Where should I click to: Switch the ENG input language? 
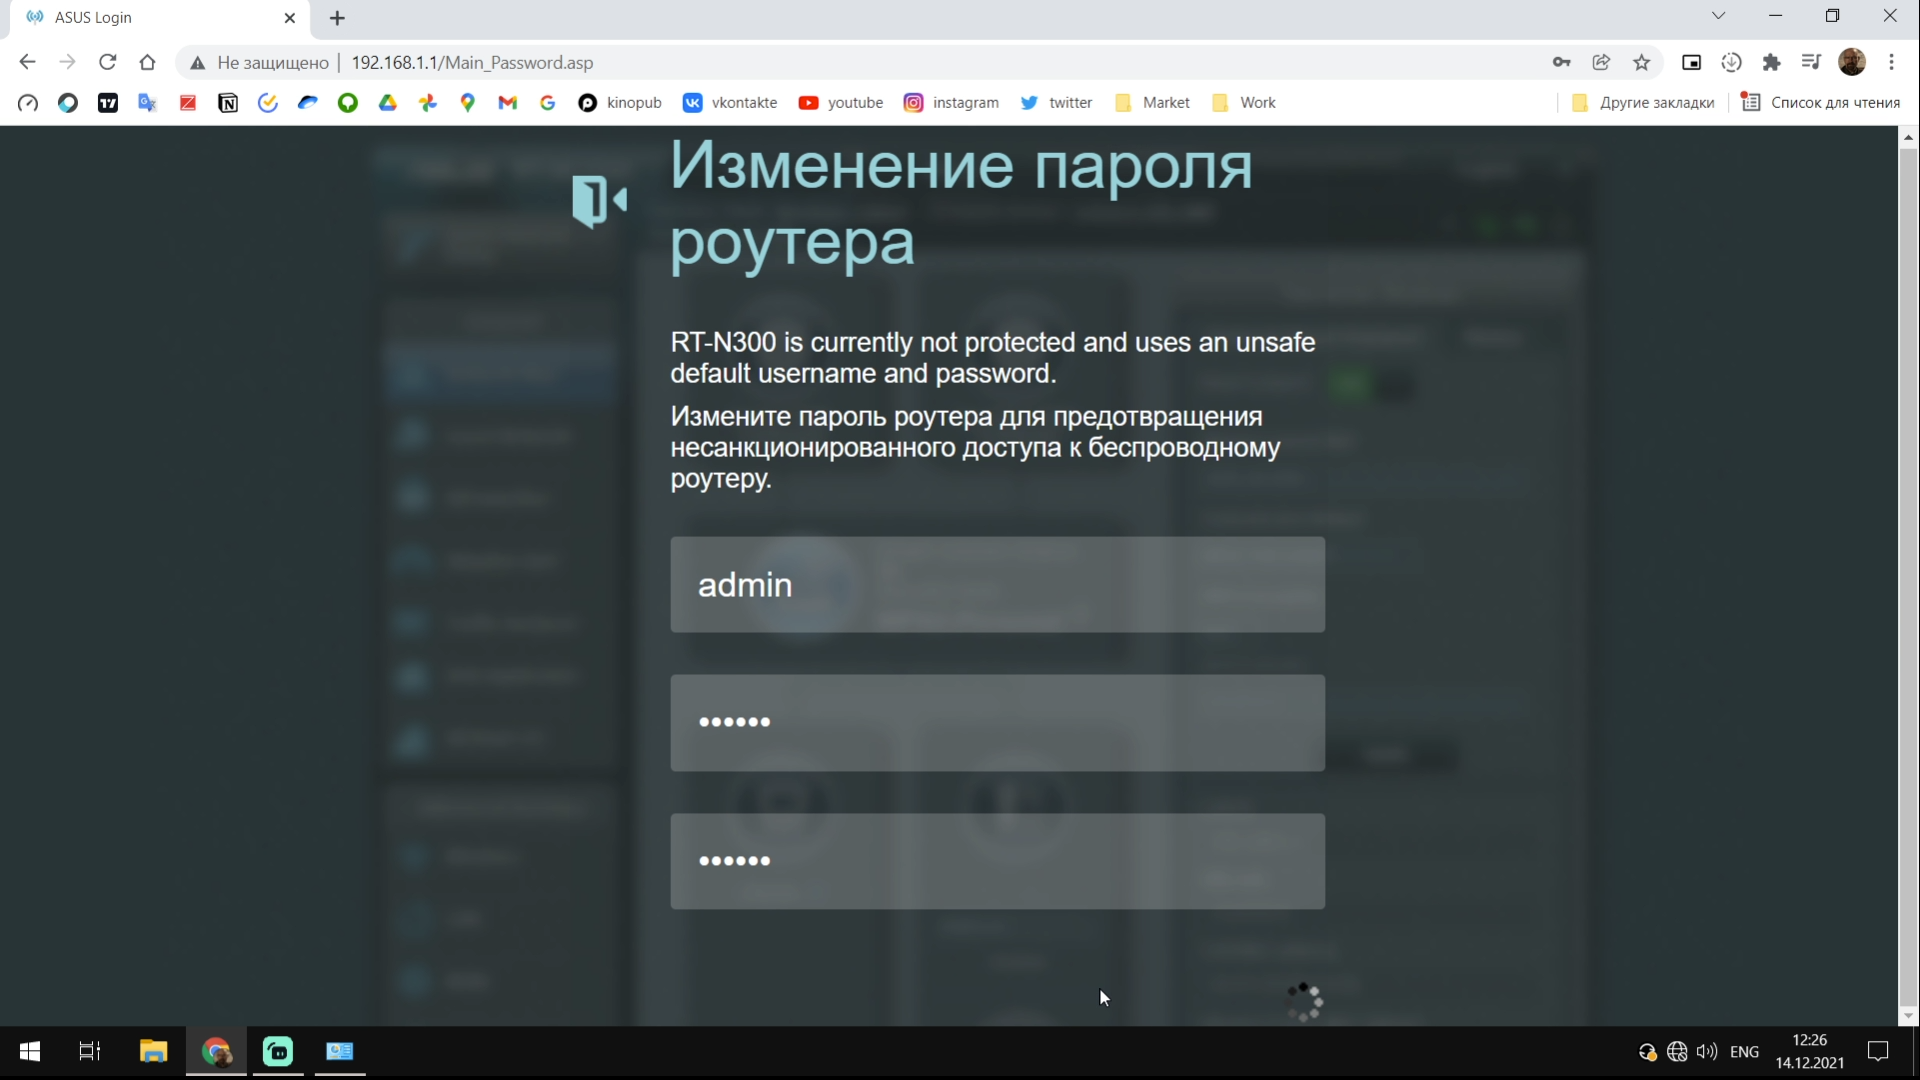click(1744, 1051)
